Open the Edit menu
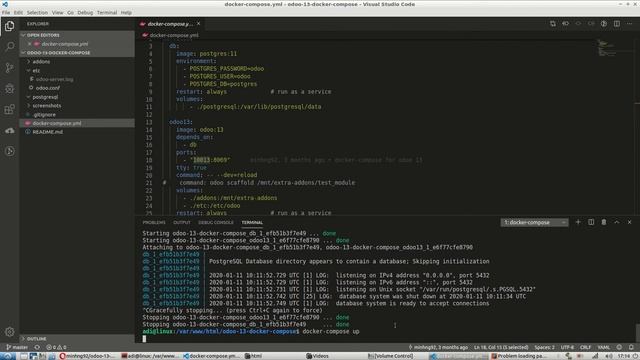The image size is (640, 360). (x=18, y=13)
